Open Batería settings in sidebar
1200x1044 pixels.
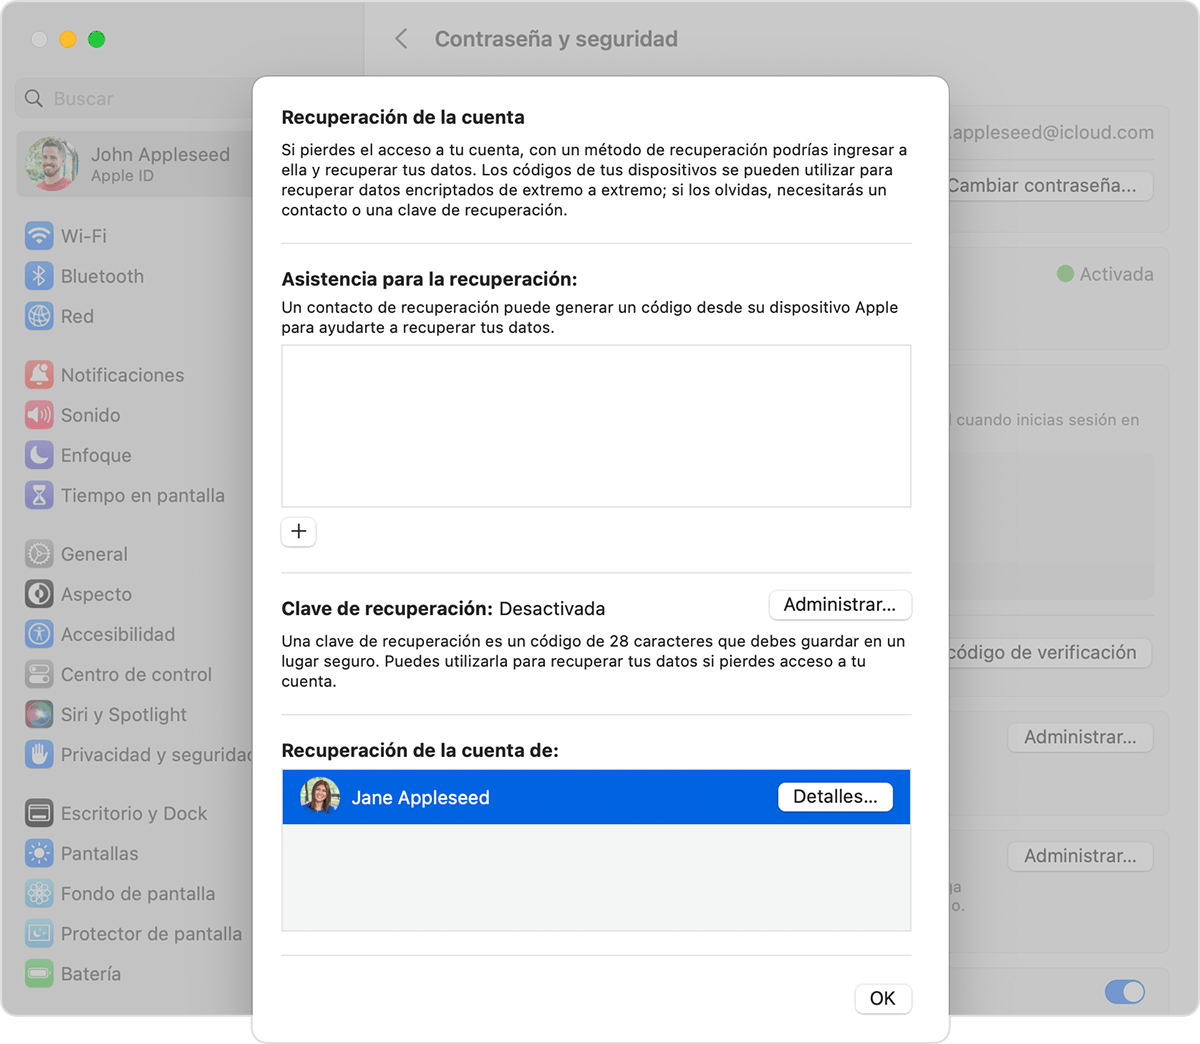[90, 974]
